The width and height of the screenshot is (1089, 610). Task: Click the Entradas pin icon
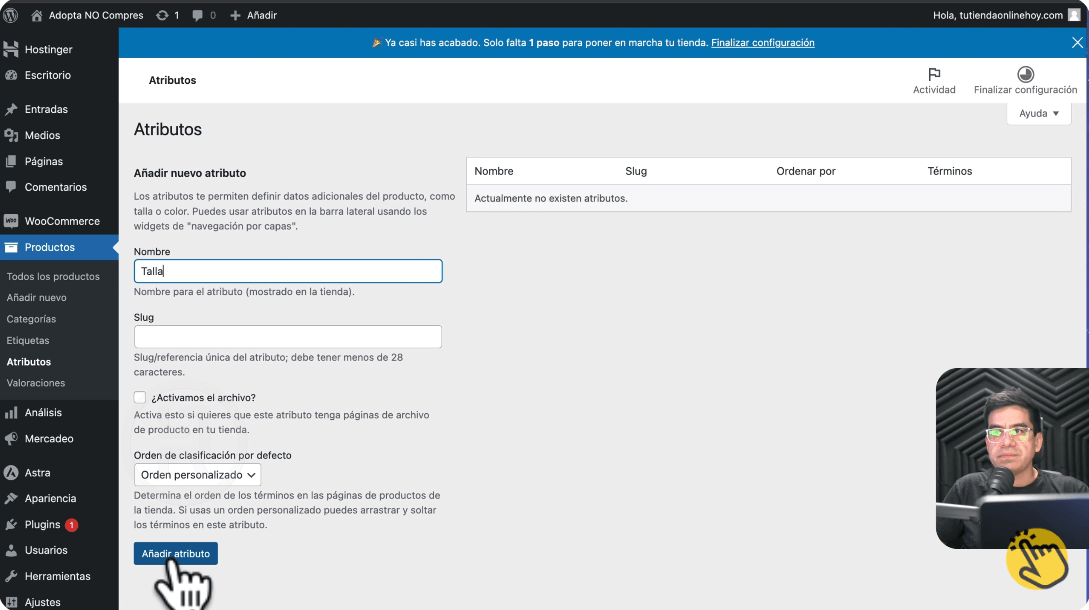(x=11, y=109)
